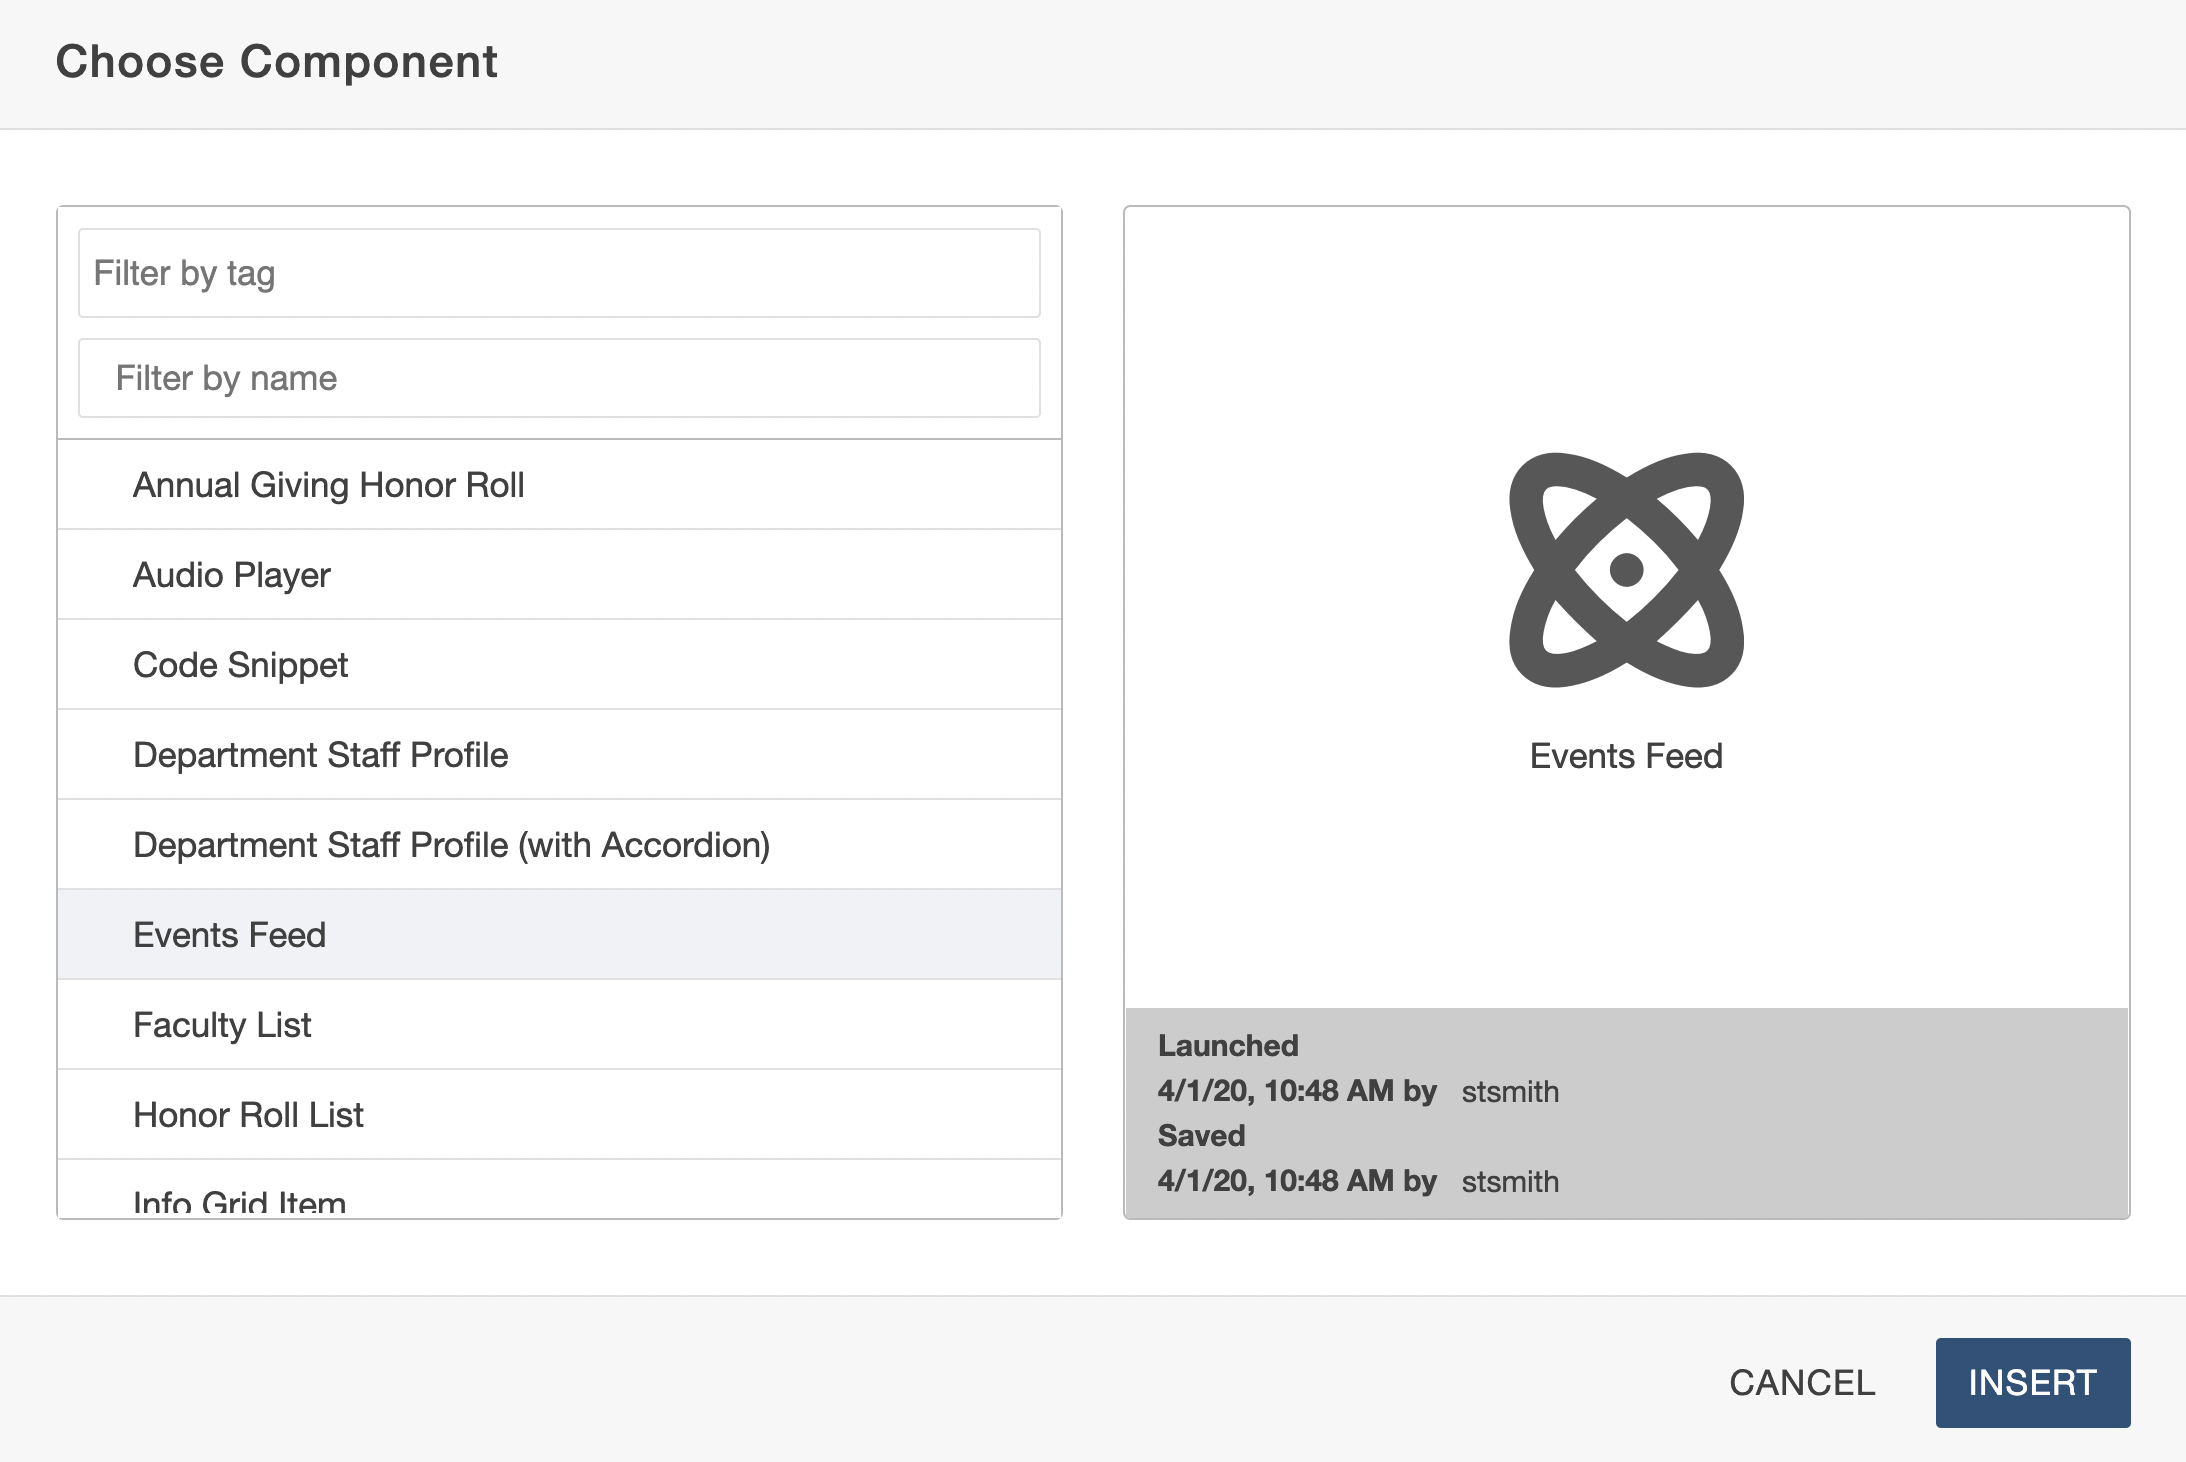
Task: Click the Launched user stsmith
Action: (x=1510, y=1092)
